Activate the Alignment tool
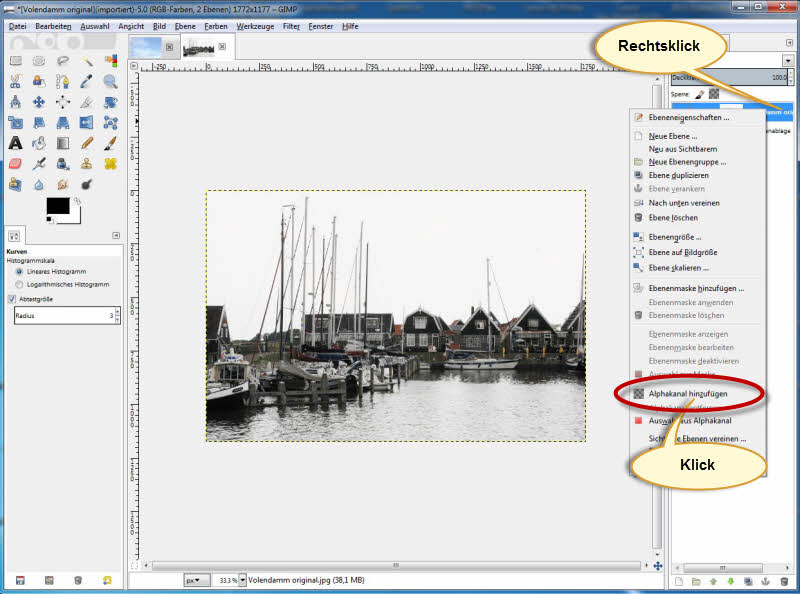Image resolution: width=800 pixels, height=594 pixels. 63,102
